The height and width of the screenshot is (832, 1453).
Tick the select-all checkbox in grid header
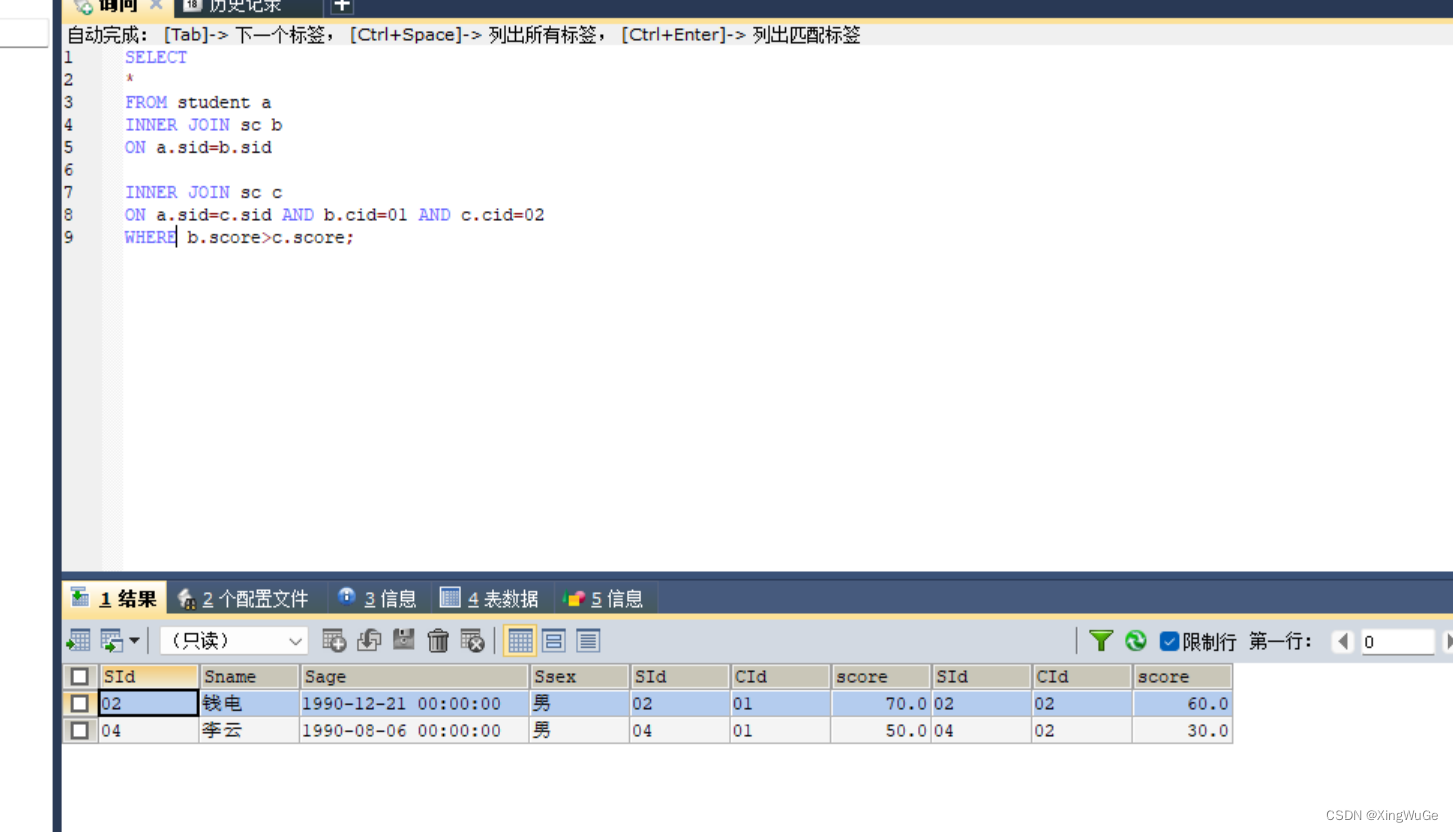pyautogui.click(x=80, y=677)
